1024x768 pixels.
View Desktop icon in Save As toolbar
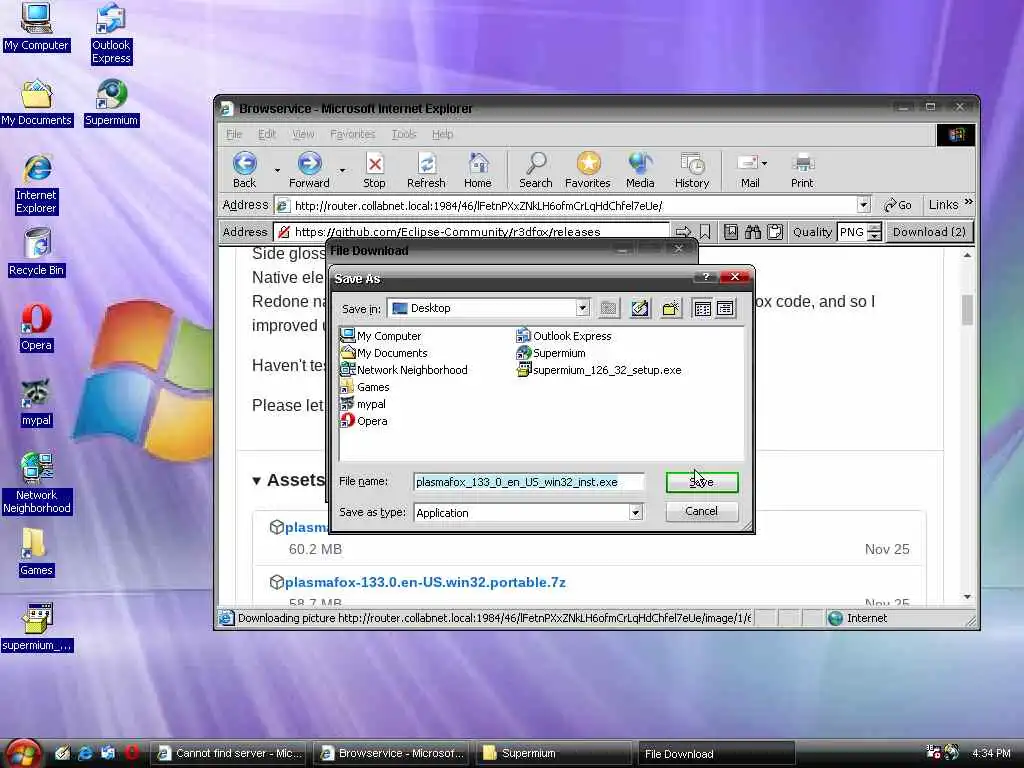640,308
